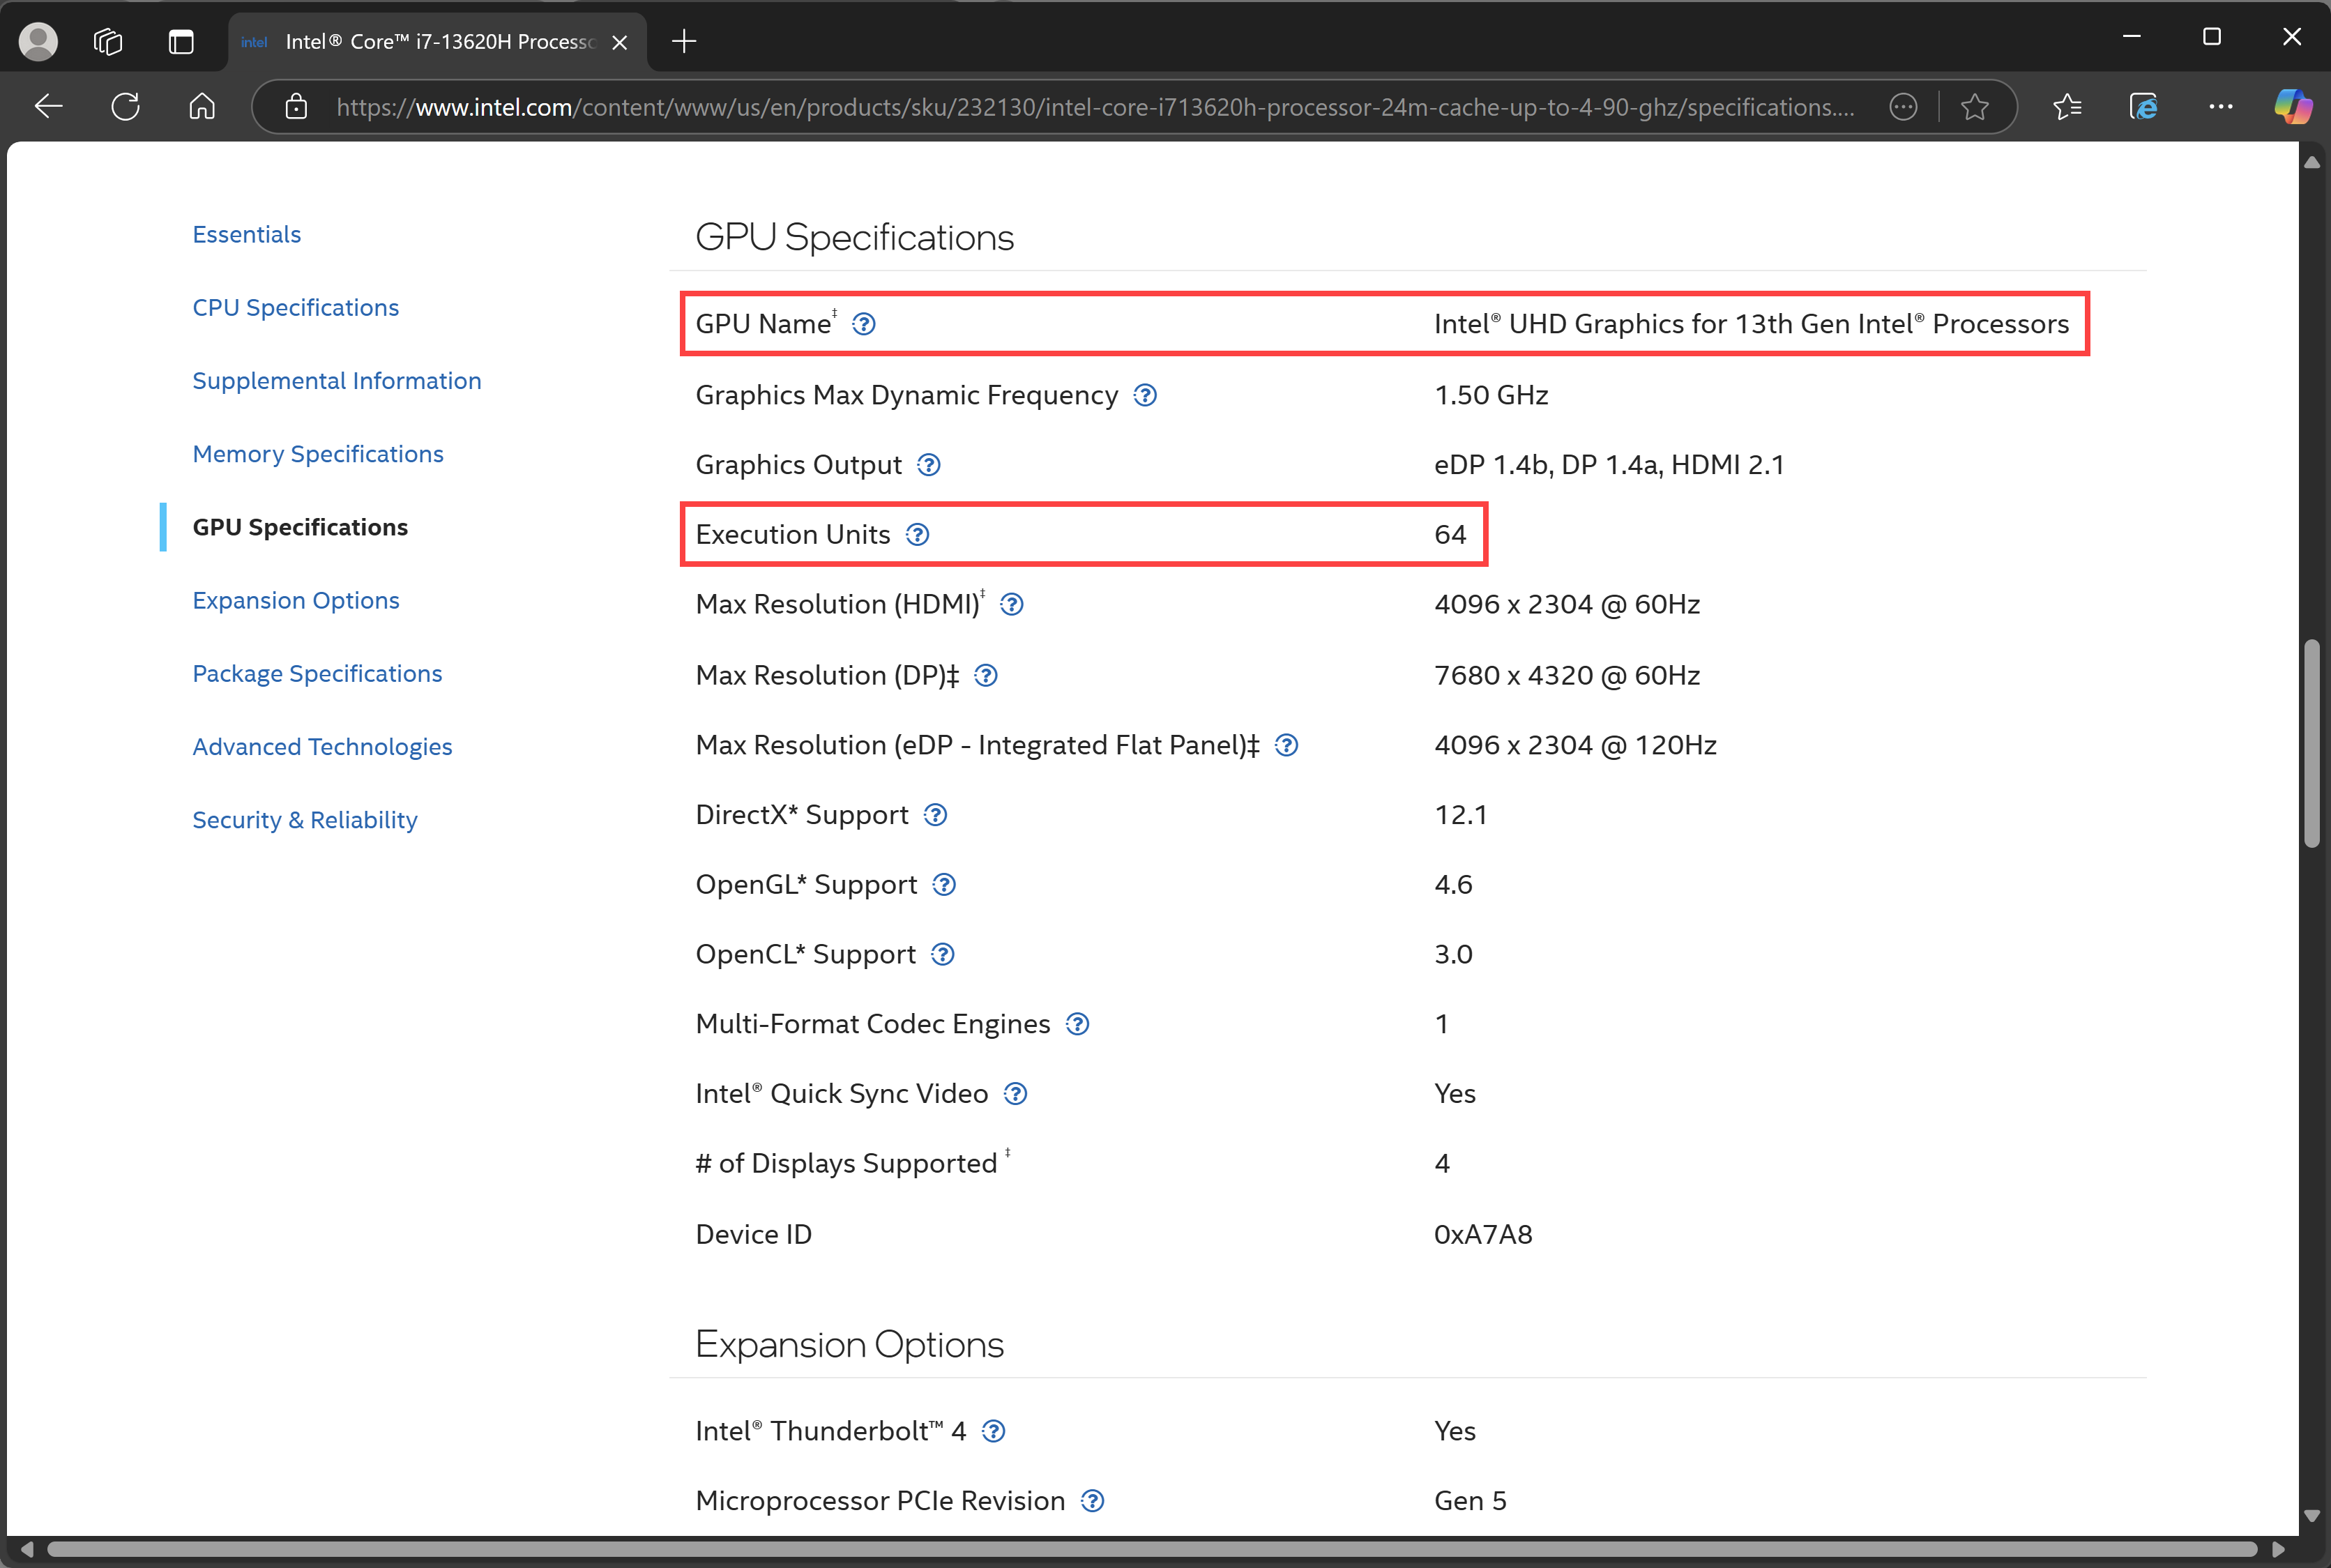The height and width of the screenshot is (1568, 2331).
Task: Click the GPU Specifications heading
Action: point(854,237)
